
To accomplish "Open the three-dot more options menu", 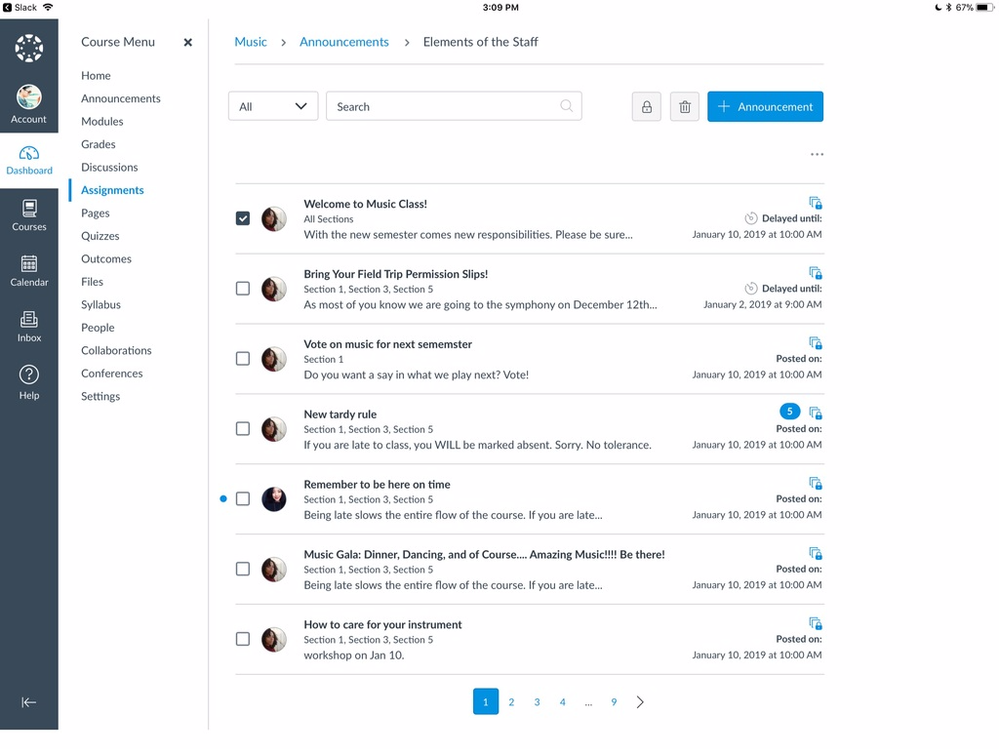I will [816, 155].
